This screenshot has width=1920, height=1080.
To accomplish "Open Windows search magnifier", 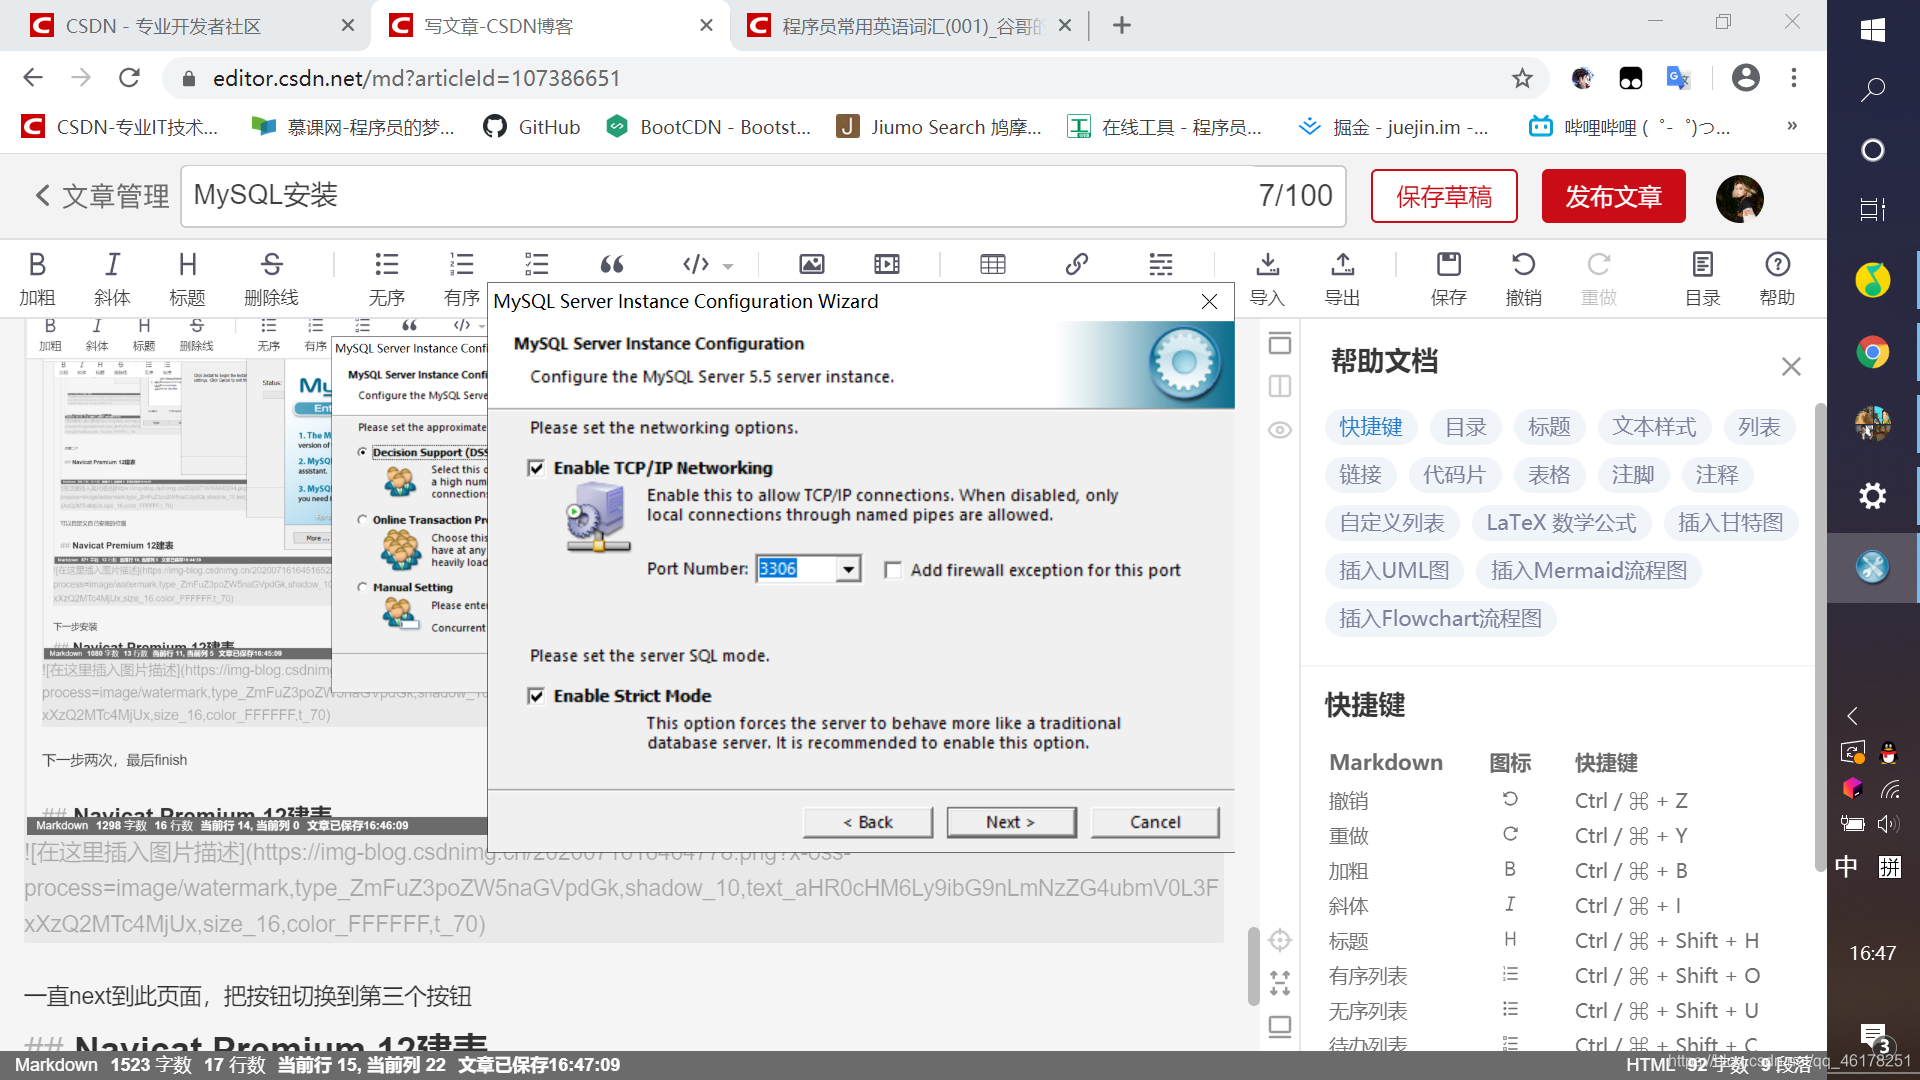I will tap(1872, 90).
